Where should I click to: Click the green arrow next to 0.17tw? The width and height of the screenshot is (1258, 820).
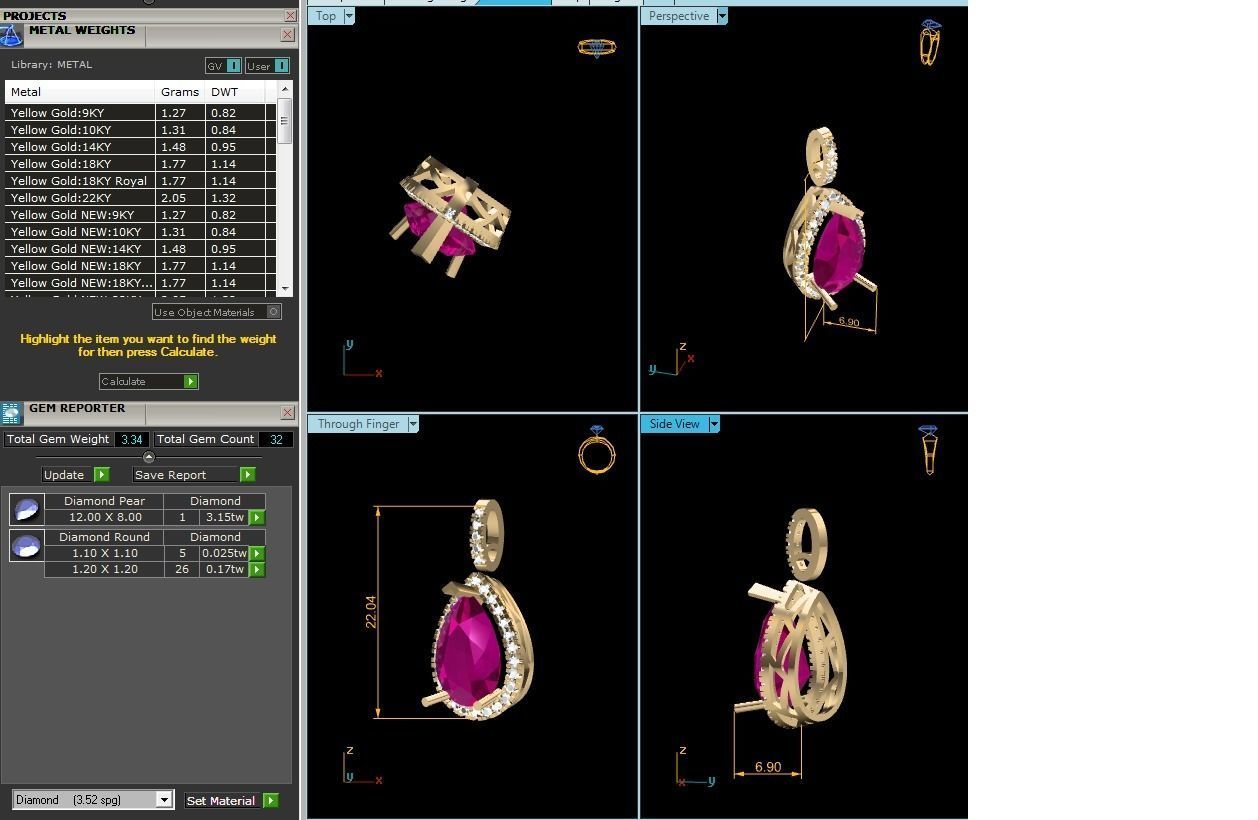257,569
